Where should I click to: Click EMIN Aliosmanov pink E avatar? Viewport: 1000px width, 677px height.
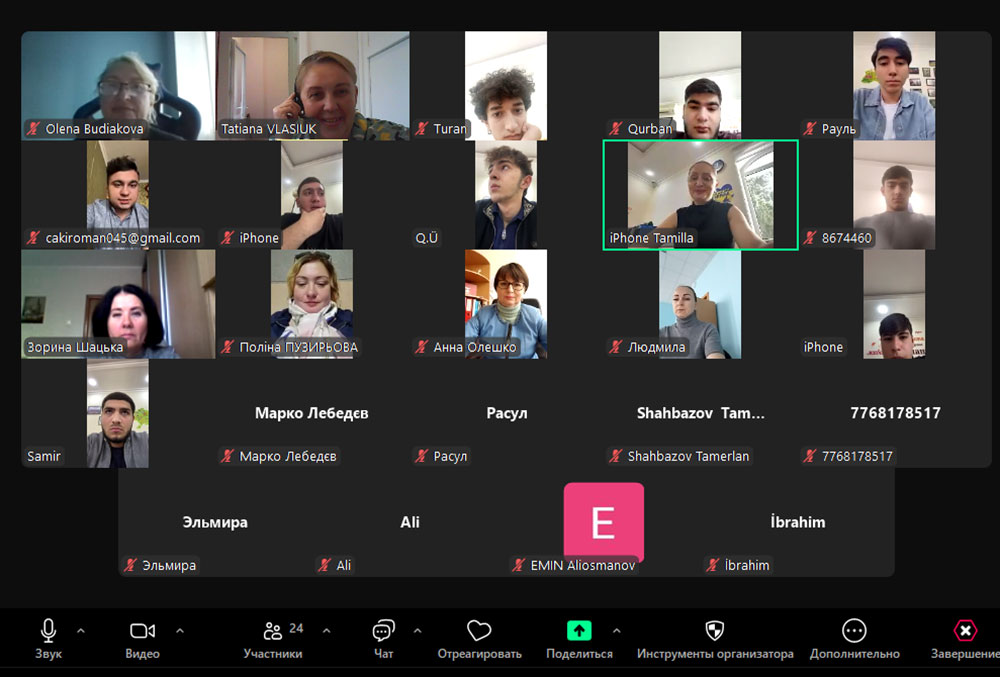[x=603, y=521]
